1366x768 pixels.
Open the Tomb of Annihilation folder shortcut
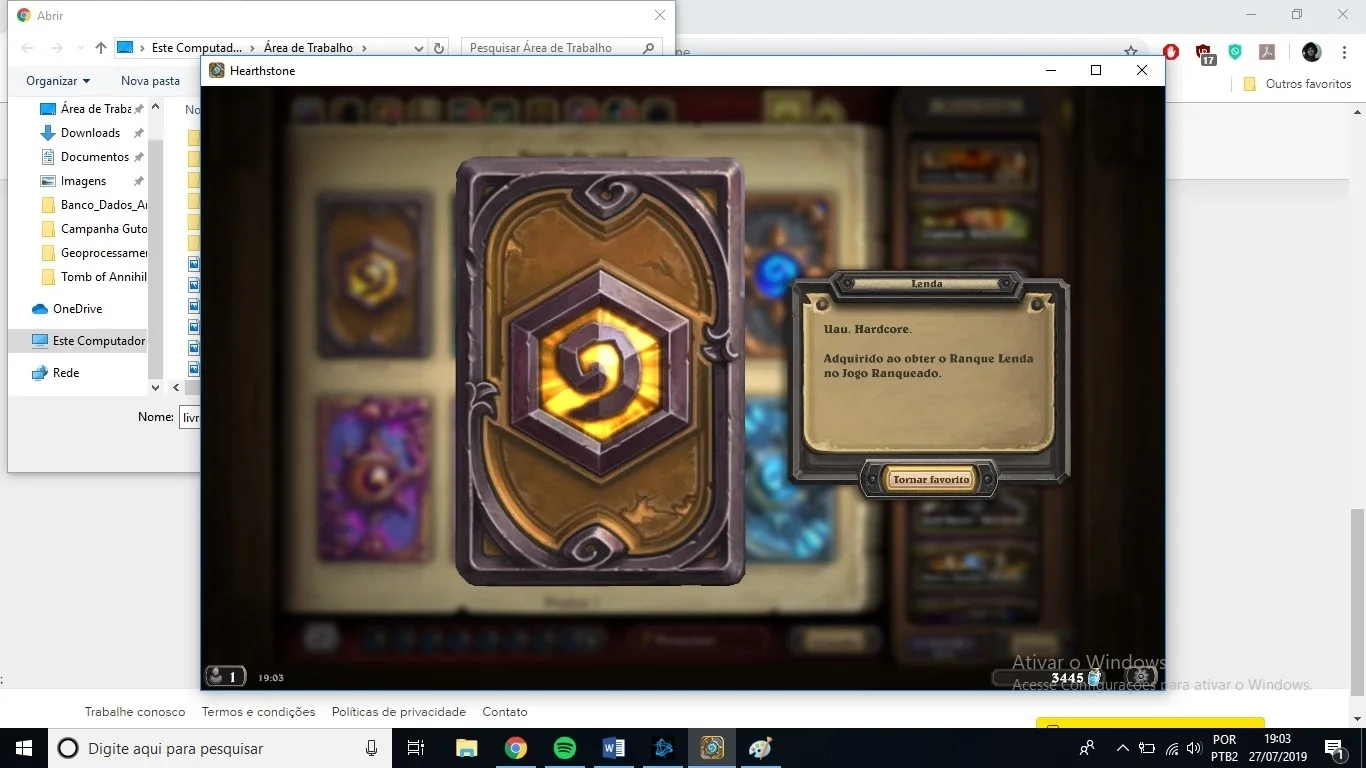click(x=92, y=277)
